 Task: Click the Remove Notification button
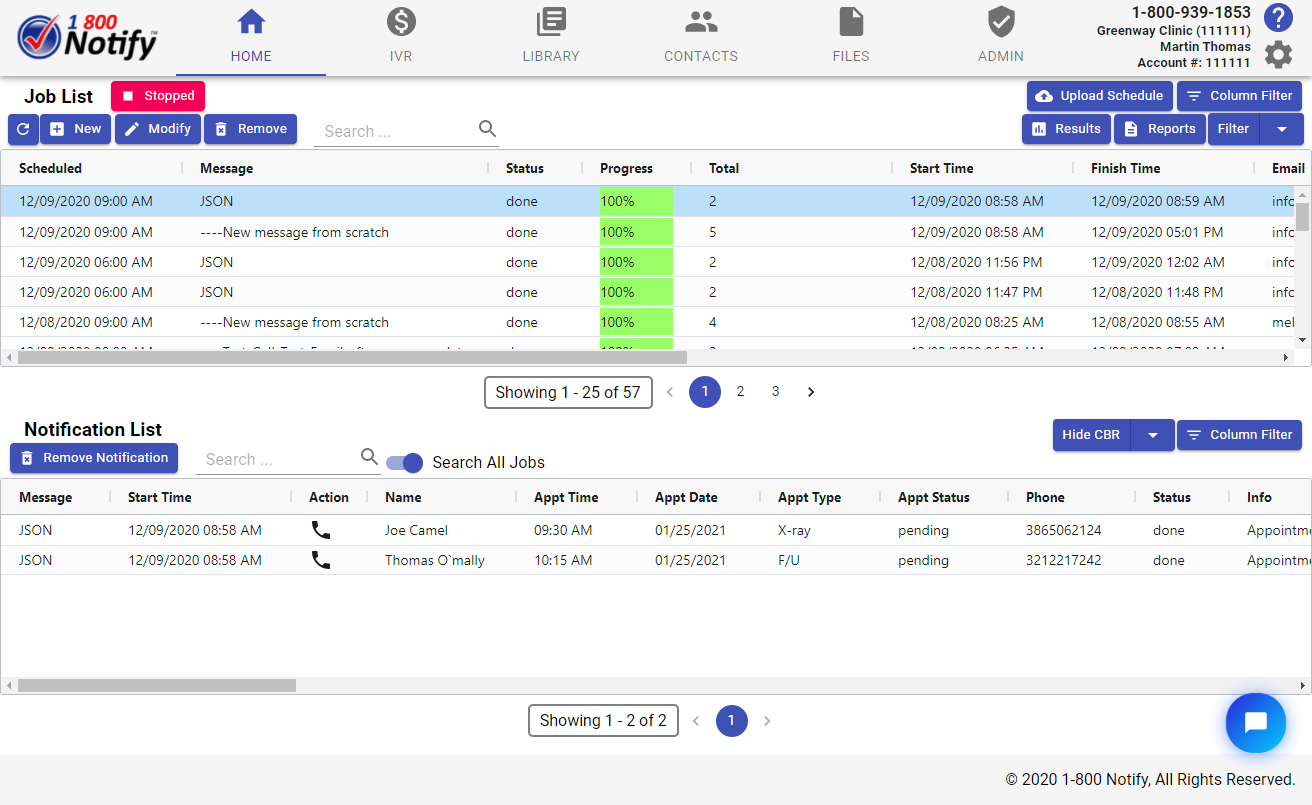(x=94, y=458)
